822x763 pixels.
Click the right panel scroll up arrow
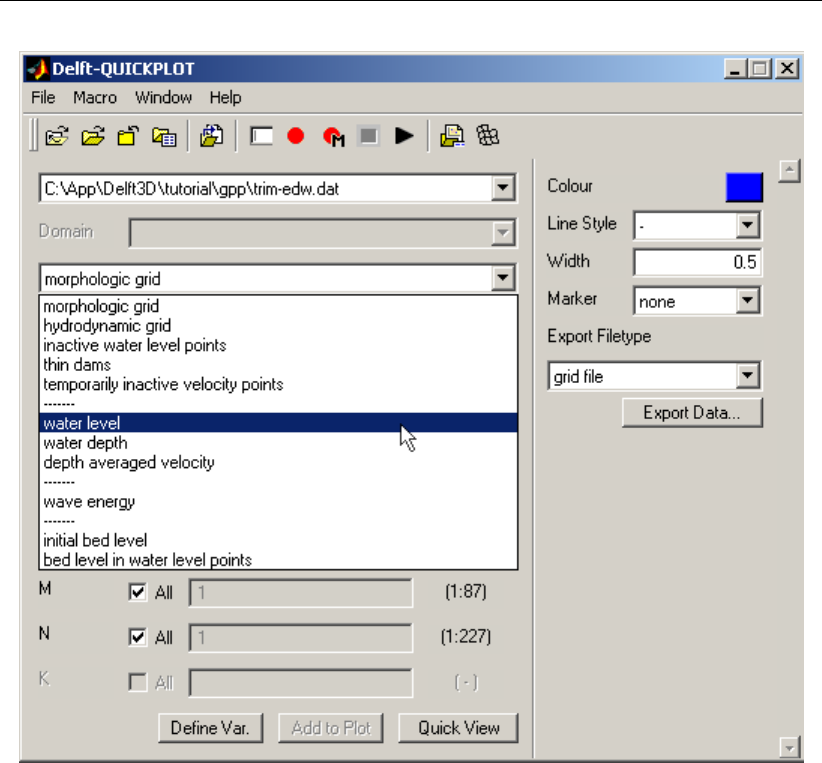pyautogui.click(x=789, y=171)
